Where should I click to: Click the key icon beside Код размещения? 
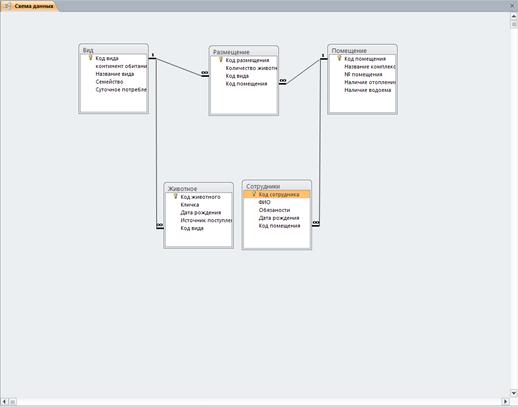pos(220,60)
